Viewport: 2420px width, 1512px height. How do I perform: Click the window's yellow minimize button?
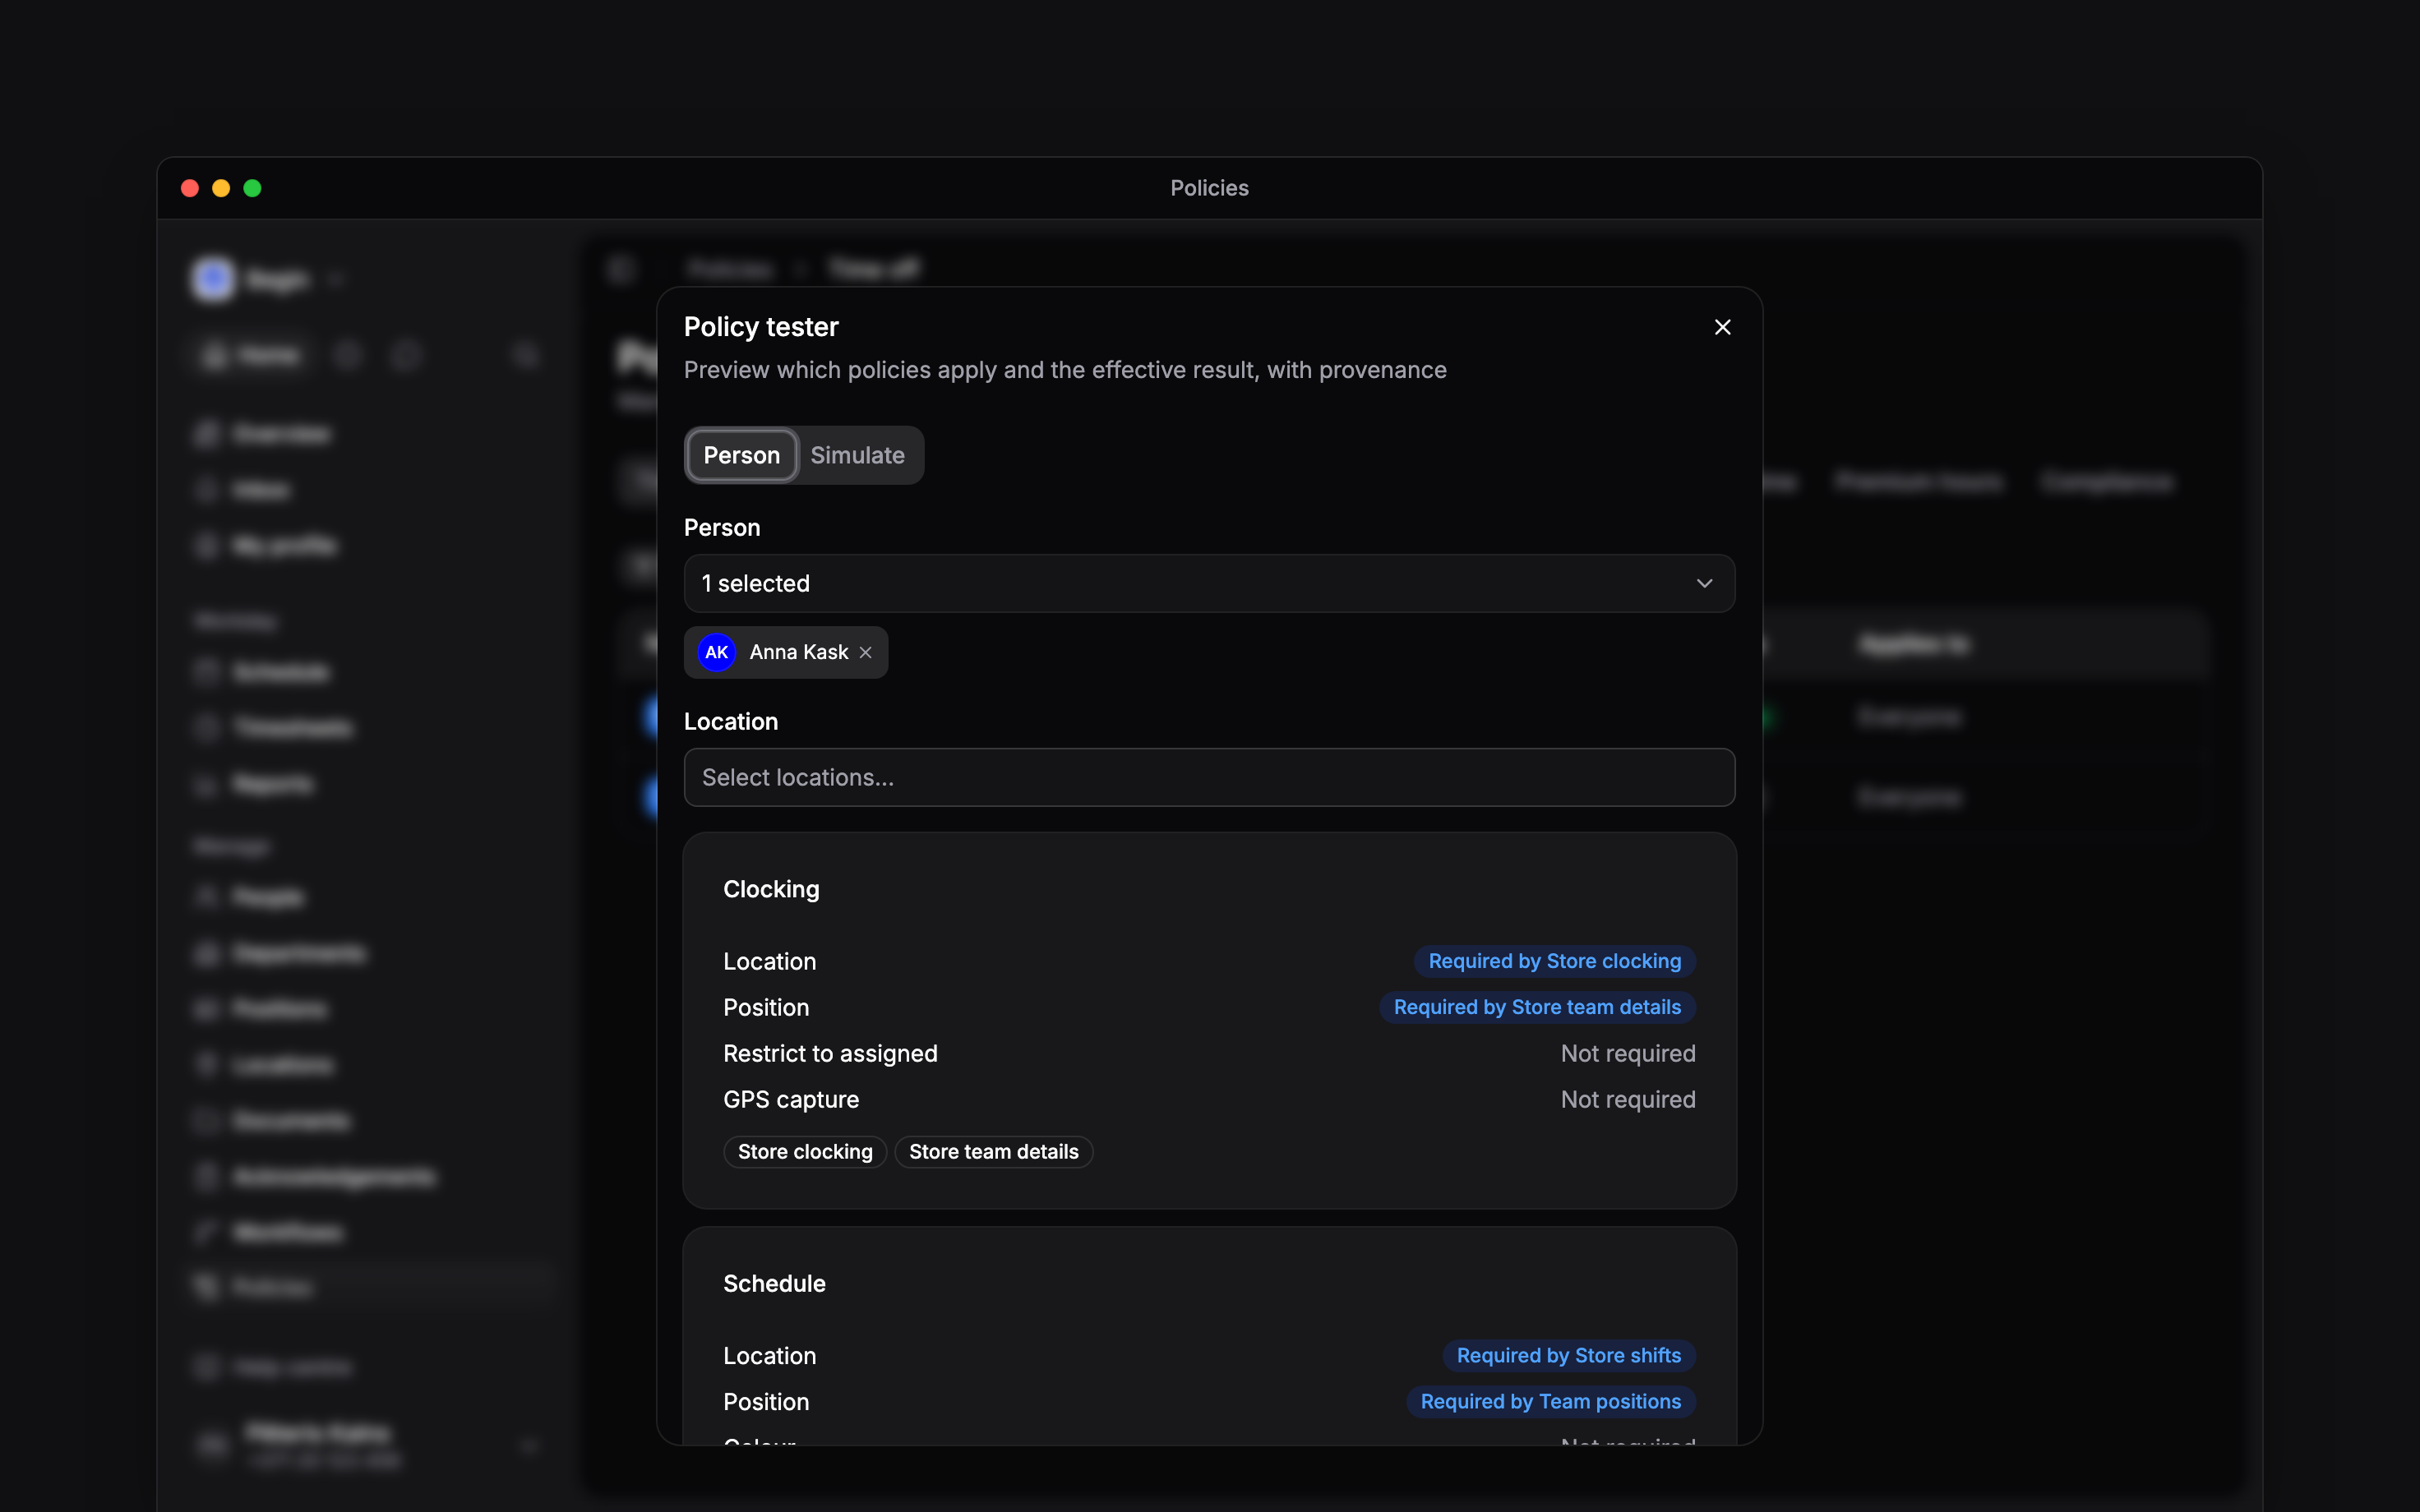pyautogui.click(x=221, y=188)
